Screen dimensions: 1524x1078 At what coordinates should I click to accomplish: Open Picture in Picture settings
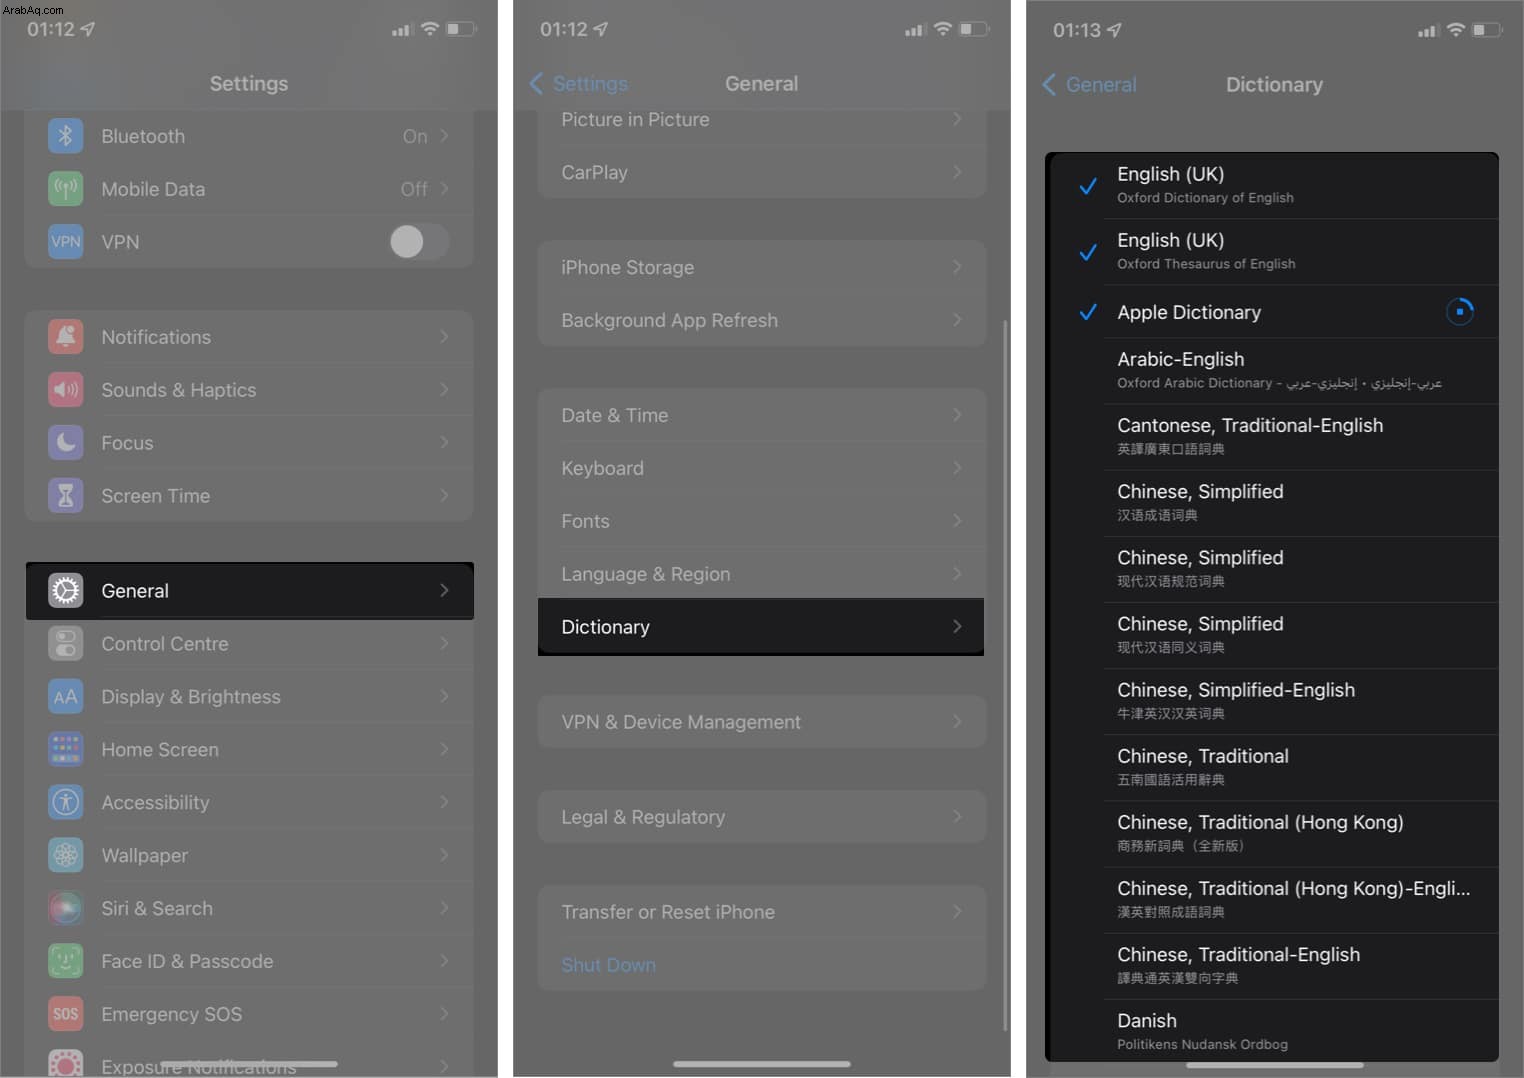[x=762, y=120]
